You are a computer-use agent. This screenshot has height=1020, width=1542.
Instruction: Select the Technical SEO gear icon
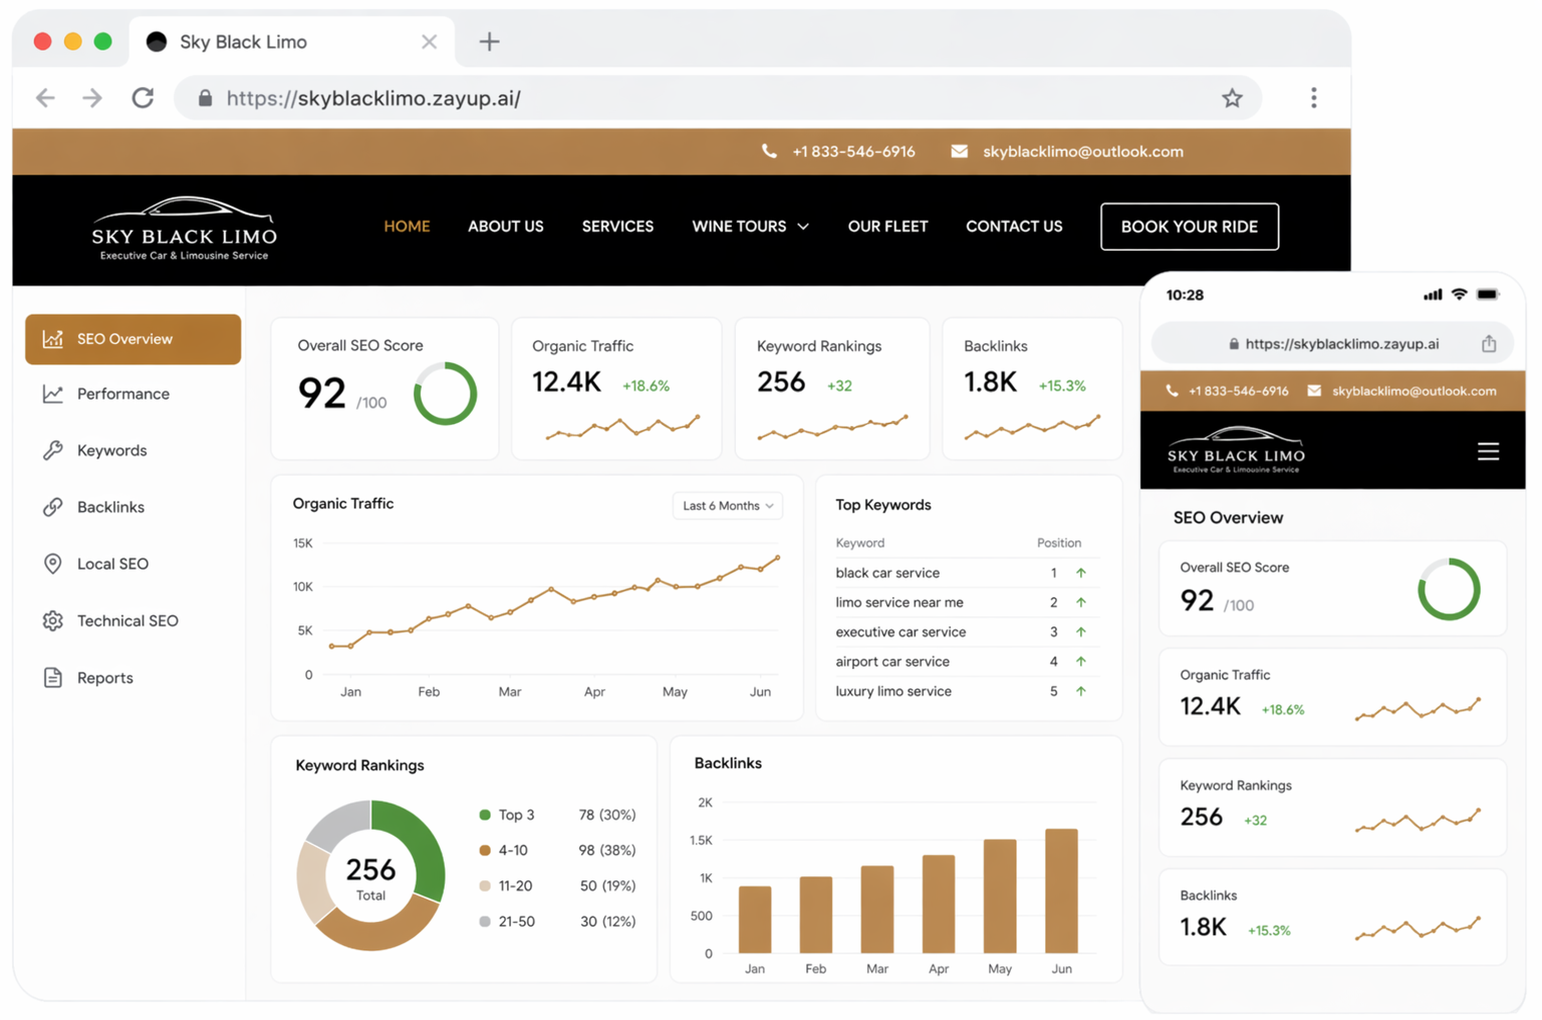click(x=53, y=621)
